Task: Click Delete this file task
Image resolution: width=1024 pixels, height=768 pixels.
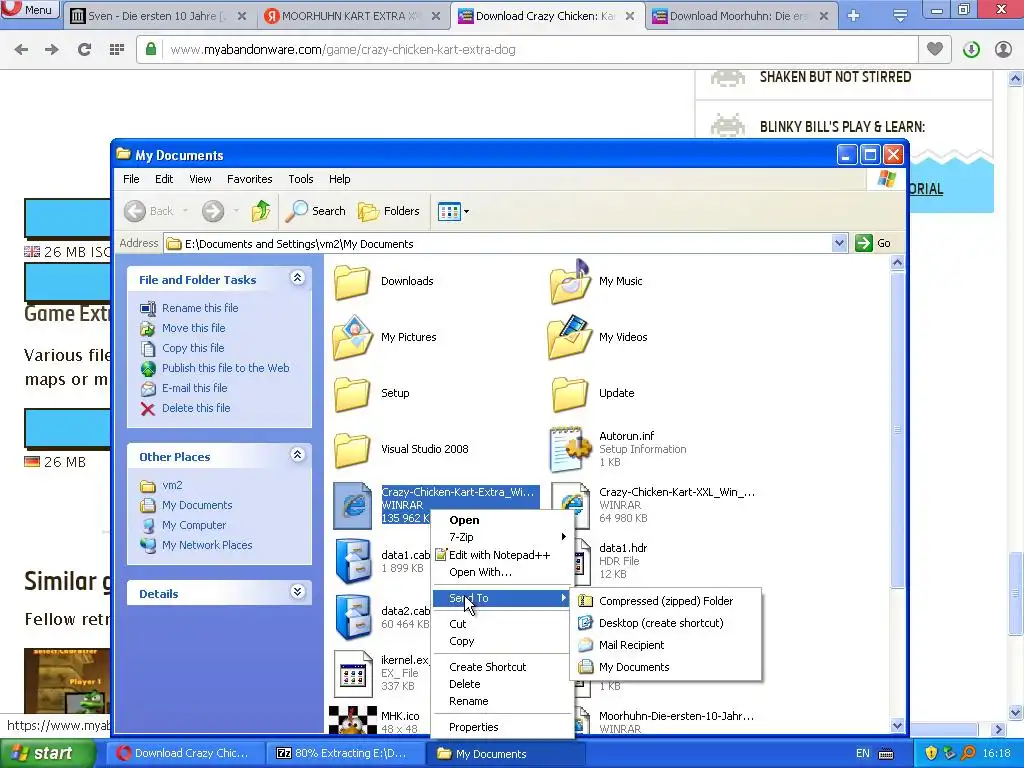Action: pos(196,408)
